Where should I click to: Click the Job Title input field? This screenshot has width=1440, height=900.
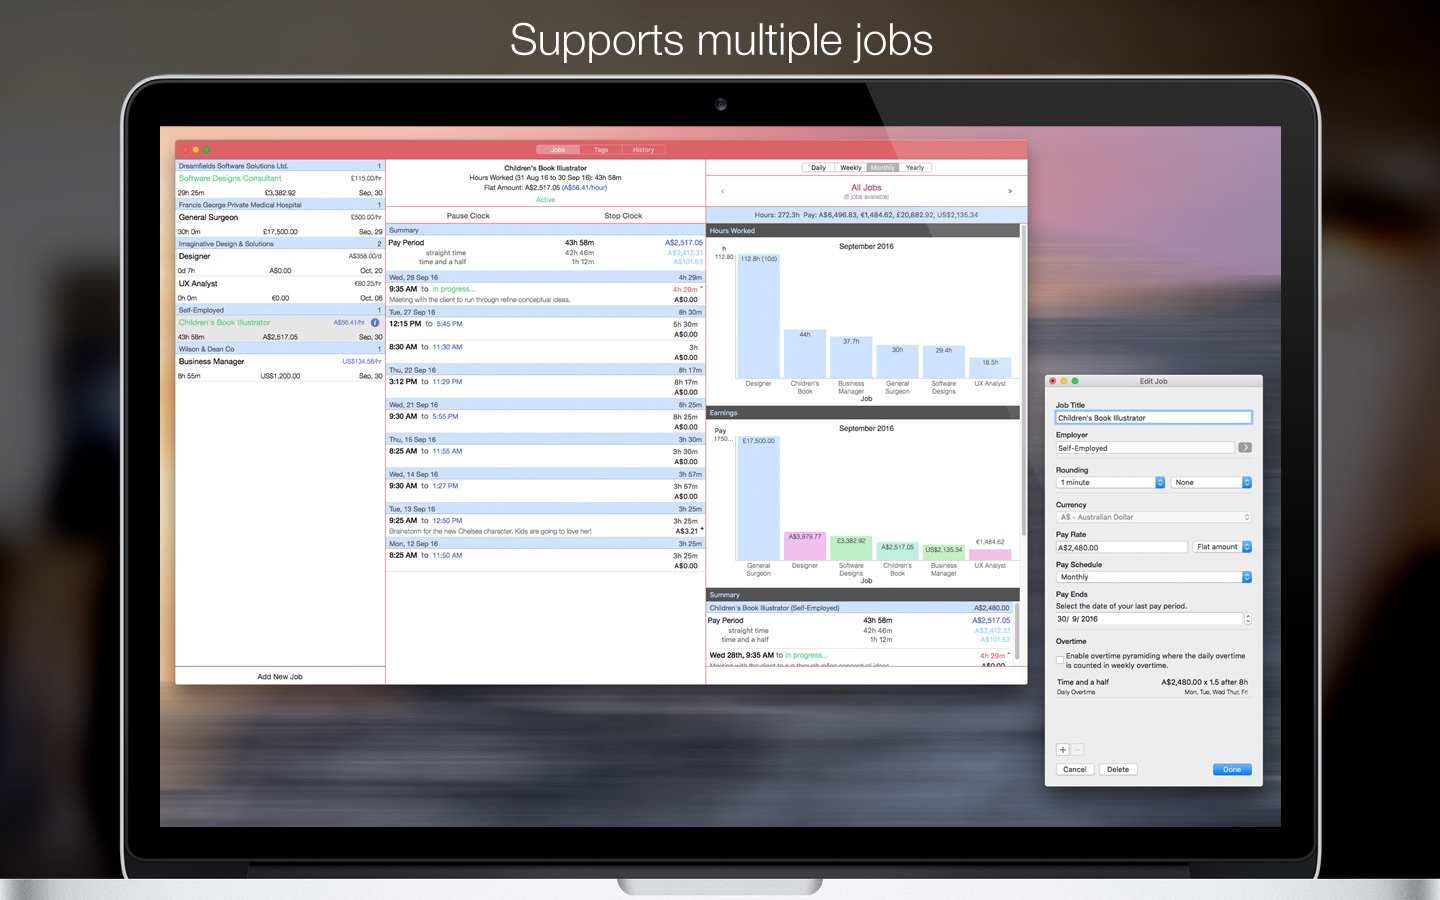point(1154,418)
